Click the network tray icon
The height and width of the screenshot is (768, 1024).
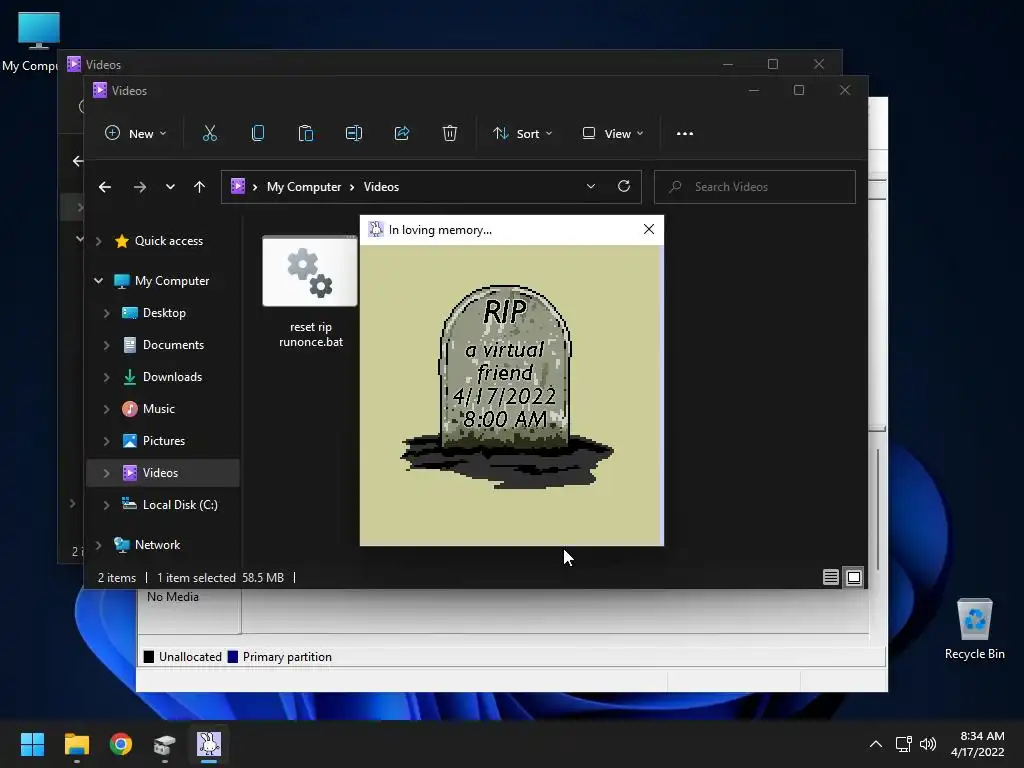pos(903,744)
